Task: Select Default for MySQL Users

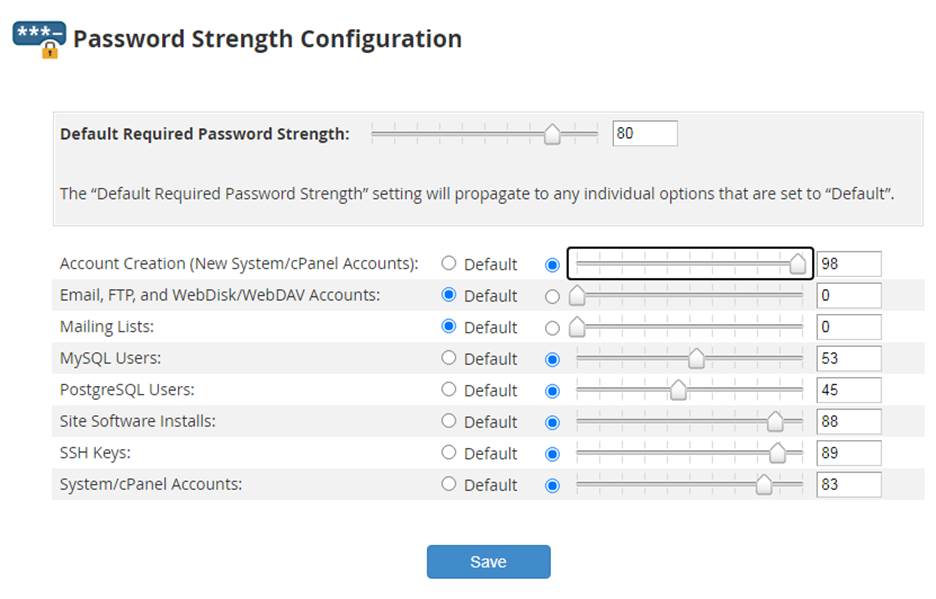Action: 449,358
